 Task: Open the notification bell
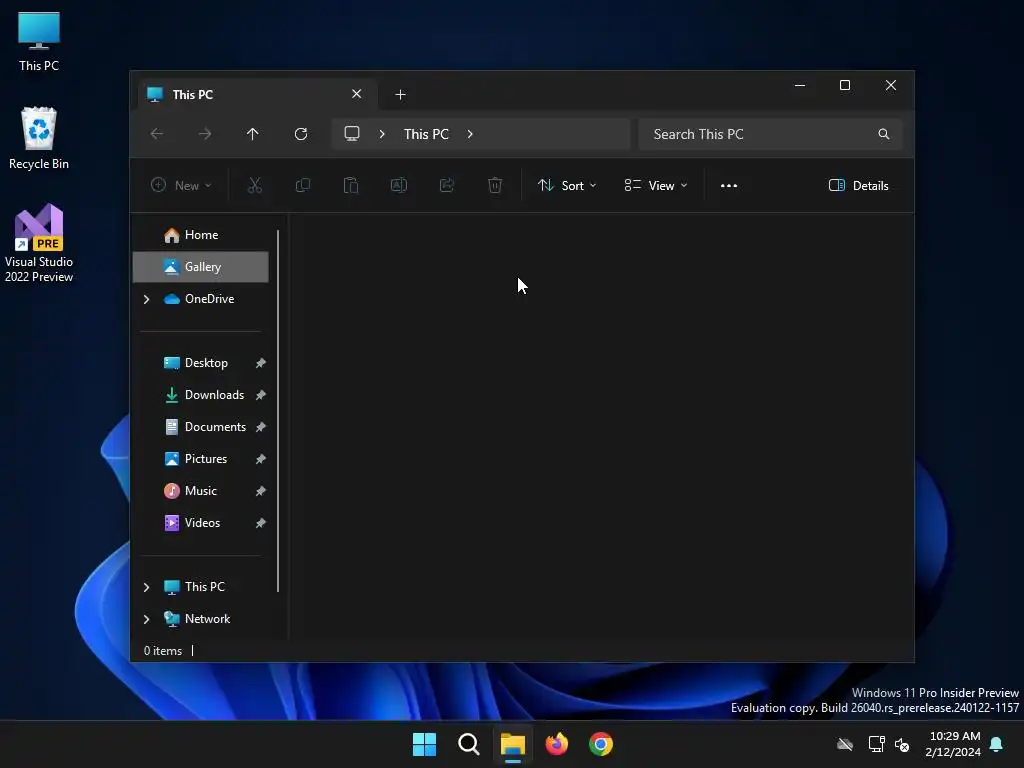click(996, 744)
